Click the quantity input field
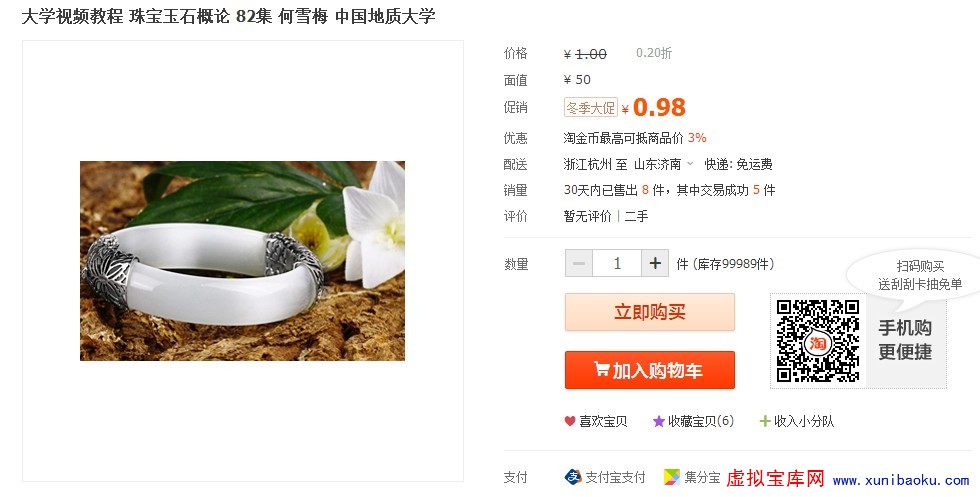Image resolution: width=980 pixels, height=497 pixels. coord(617,264)
